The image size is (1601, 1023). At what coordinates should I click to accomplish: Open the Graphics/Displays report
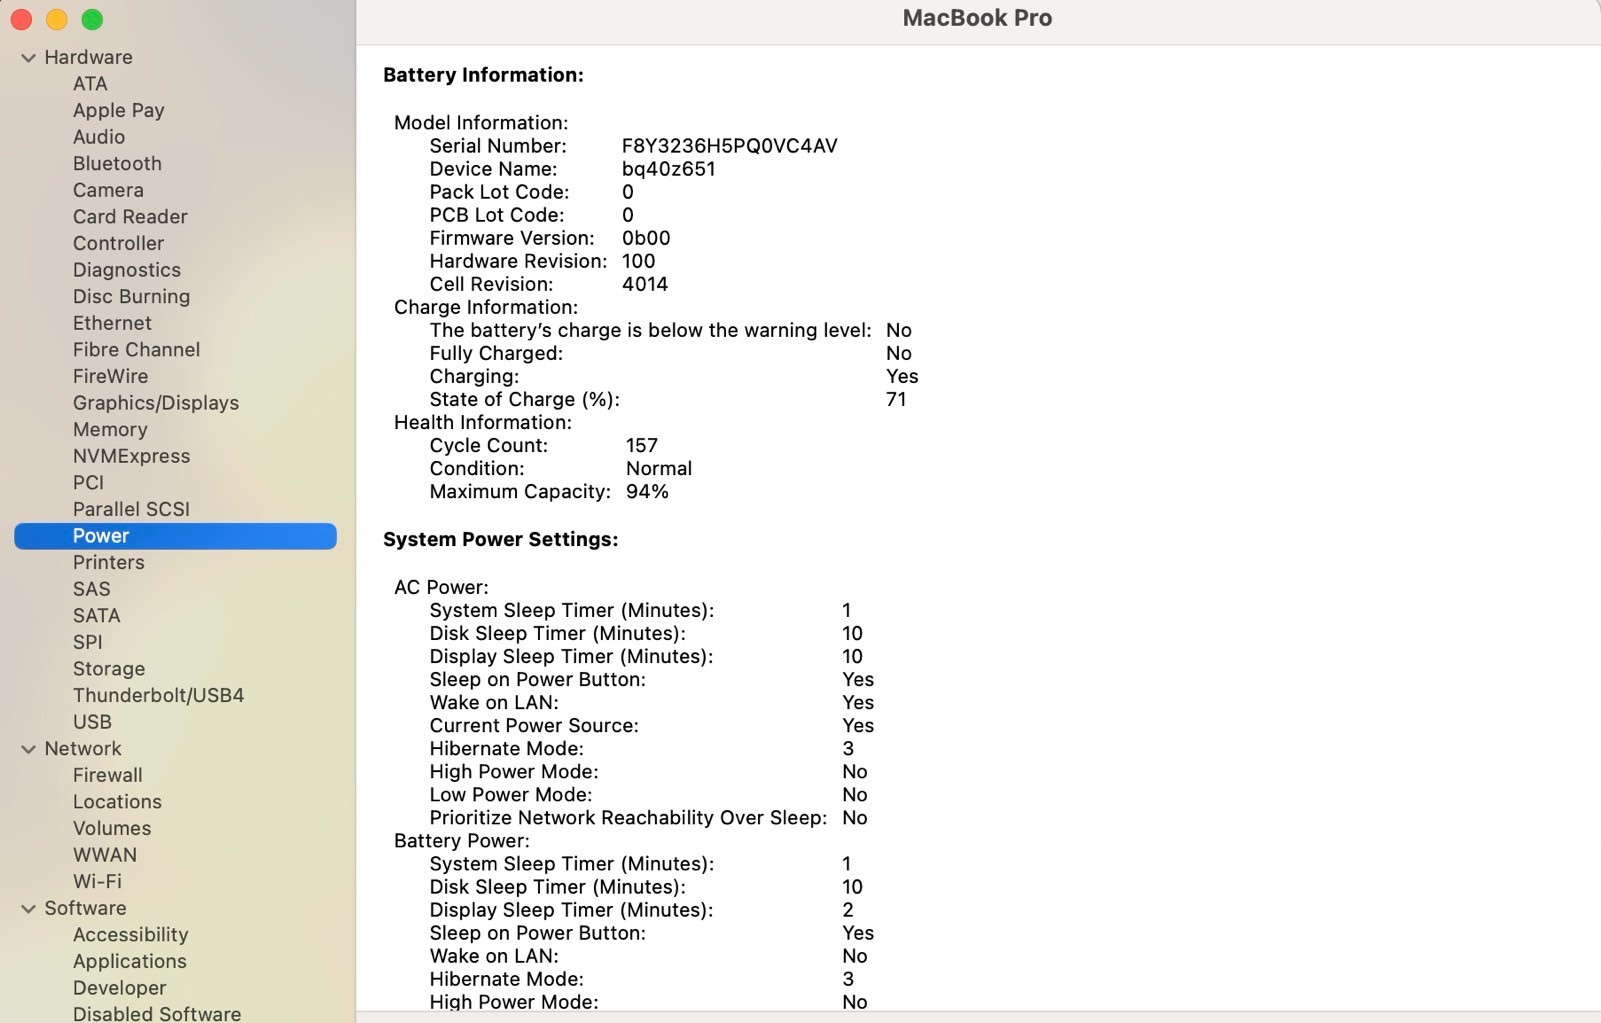[155, 403]
